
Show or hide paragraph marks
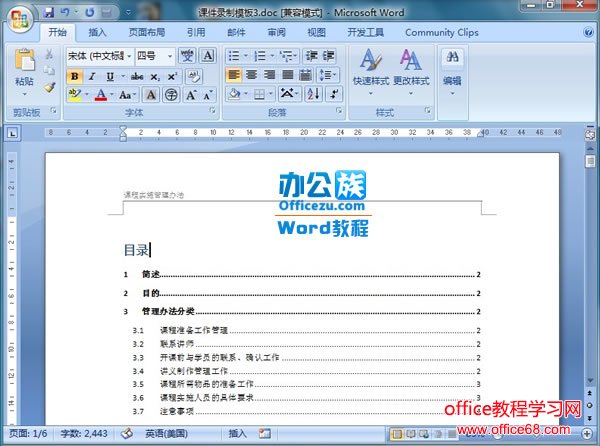[334, 94]
